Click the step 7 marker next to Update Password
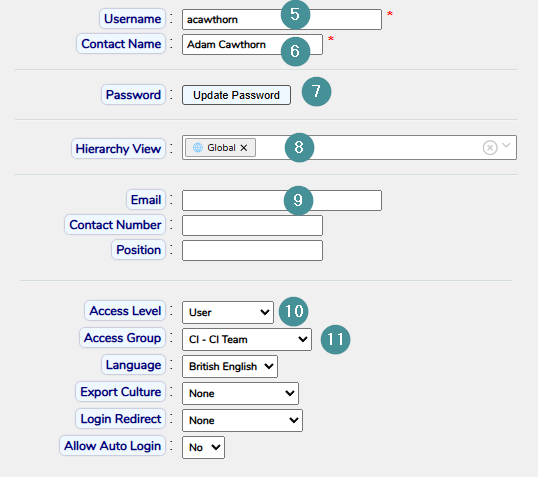The height and width of the screenshot is (477, 538). tap(316, 92)
